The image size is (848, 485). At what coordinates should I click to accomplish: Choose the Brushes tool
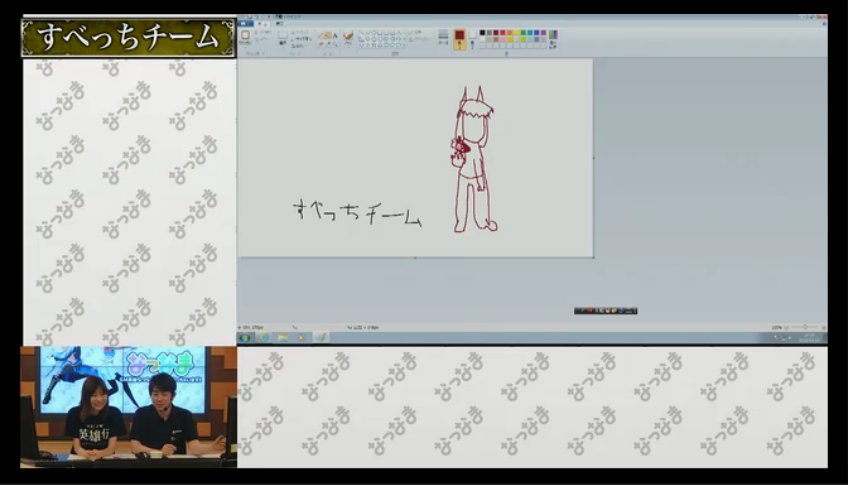(348, 37)
